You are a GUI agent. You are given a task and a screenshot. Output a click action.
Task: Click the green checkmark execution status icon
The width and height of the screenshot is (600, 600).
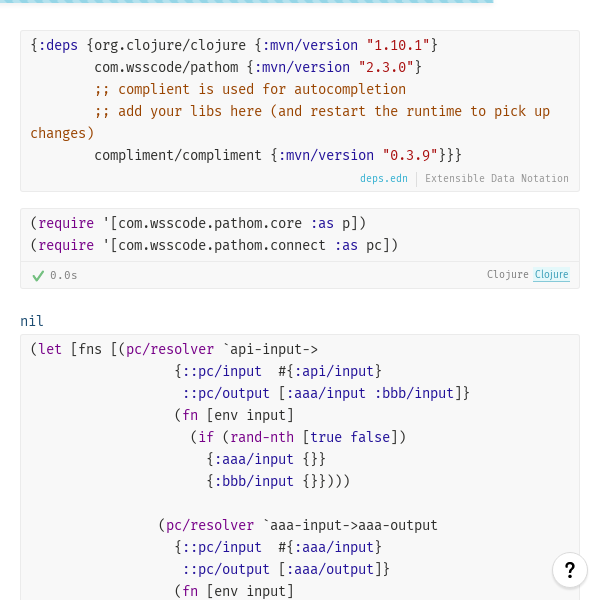[38, 276]
